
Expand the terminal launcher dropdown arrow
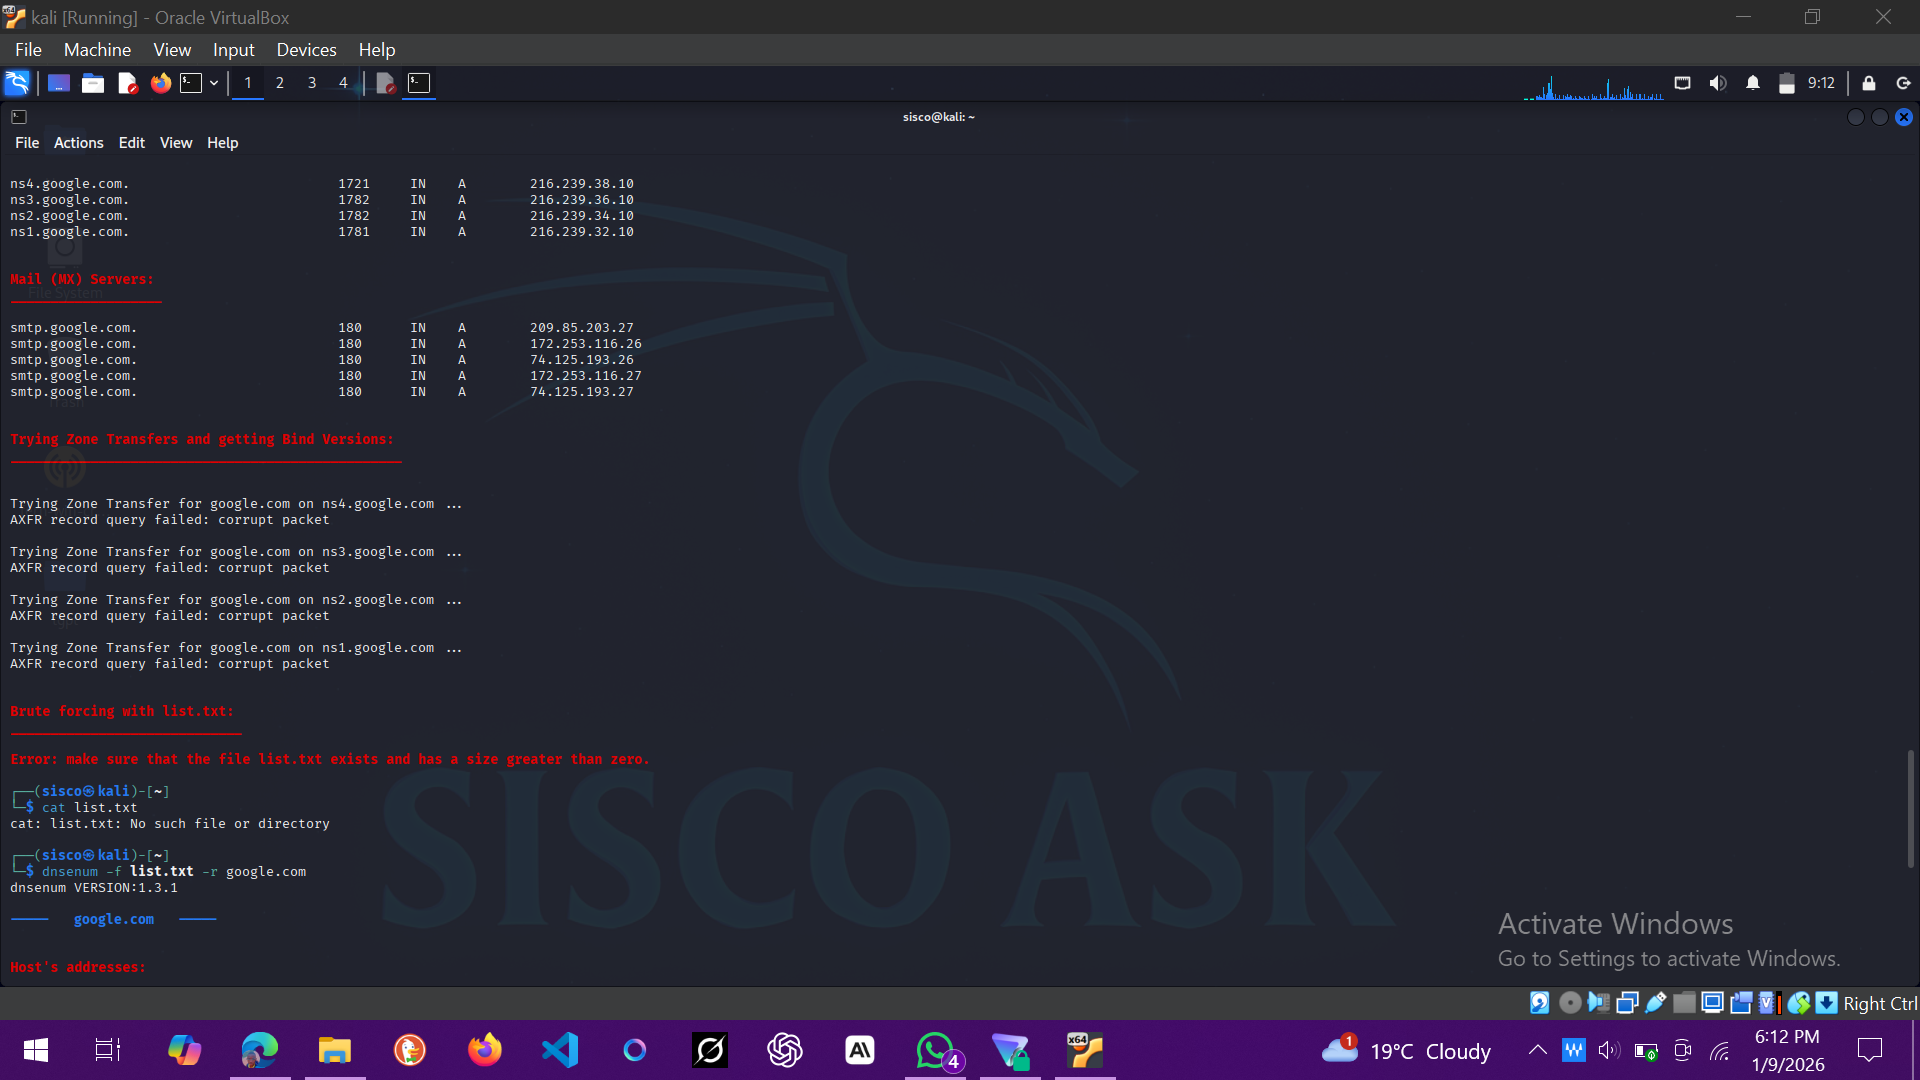click(x=214, y=83)
